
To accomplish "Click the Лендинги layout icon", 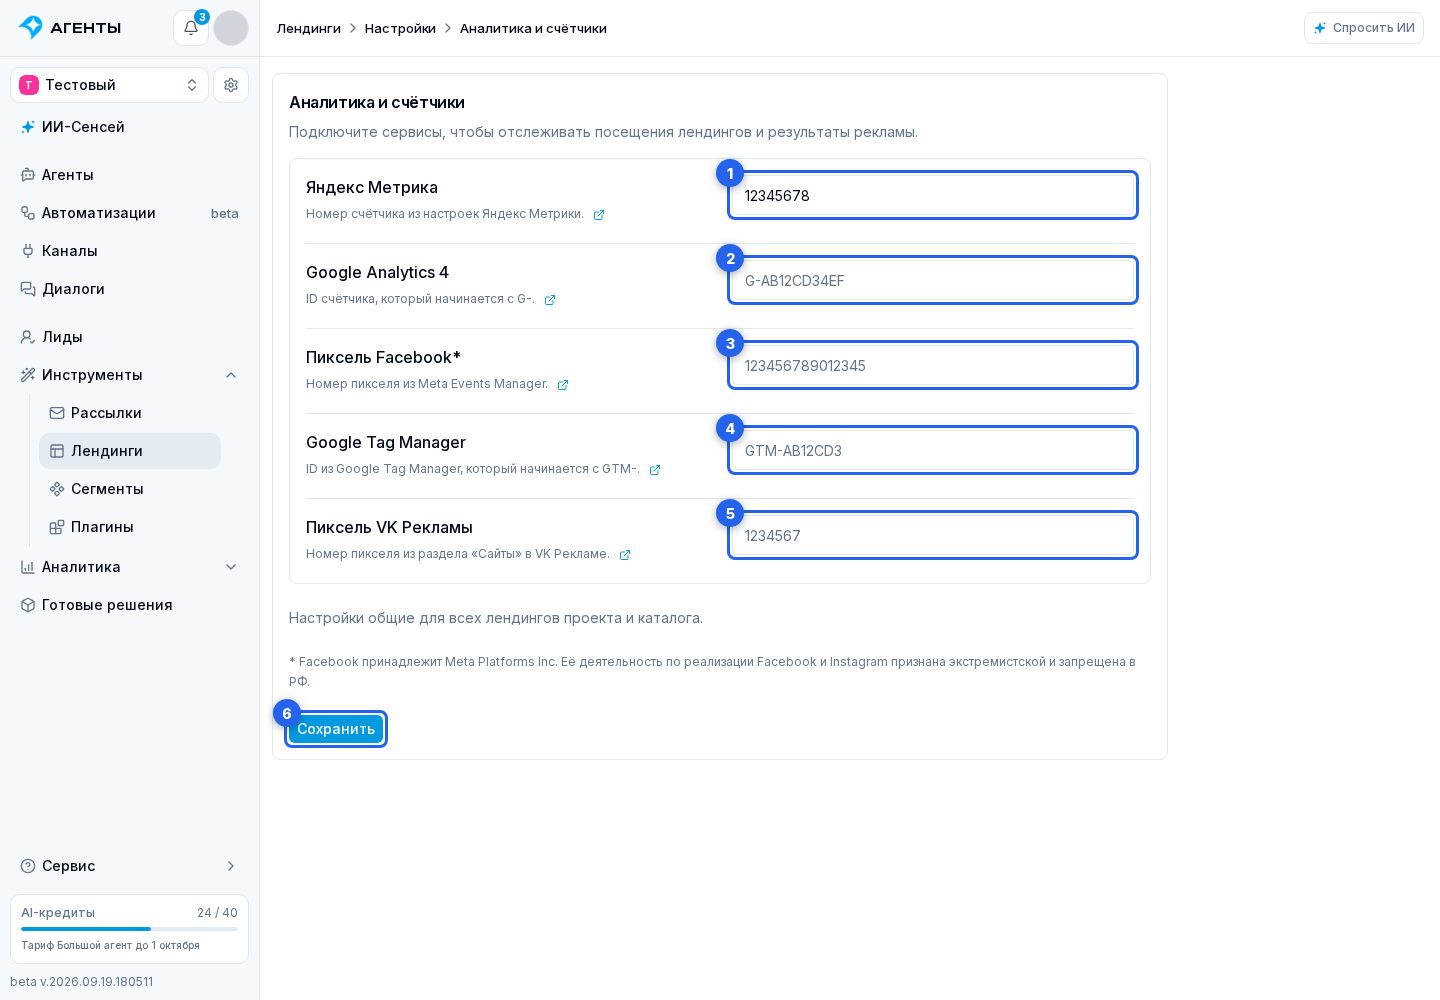I will coord(57,451).
